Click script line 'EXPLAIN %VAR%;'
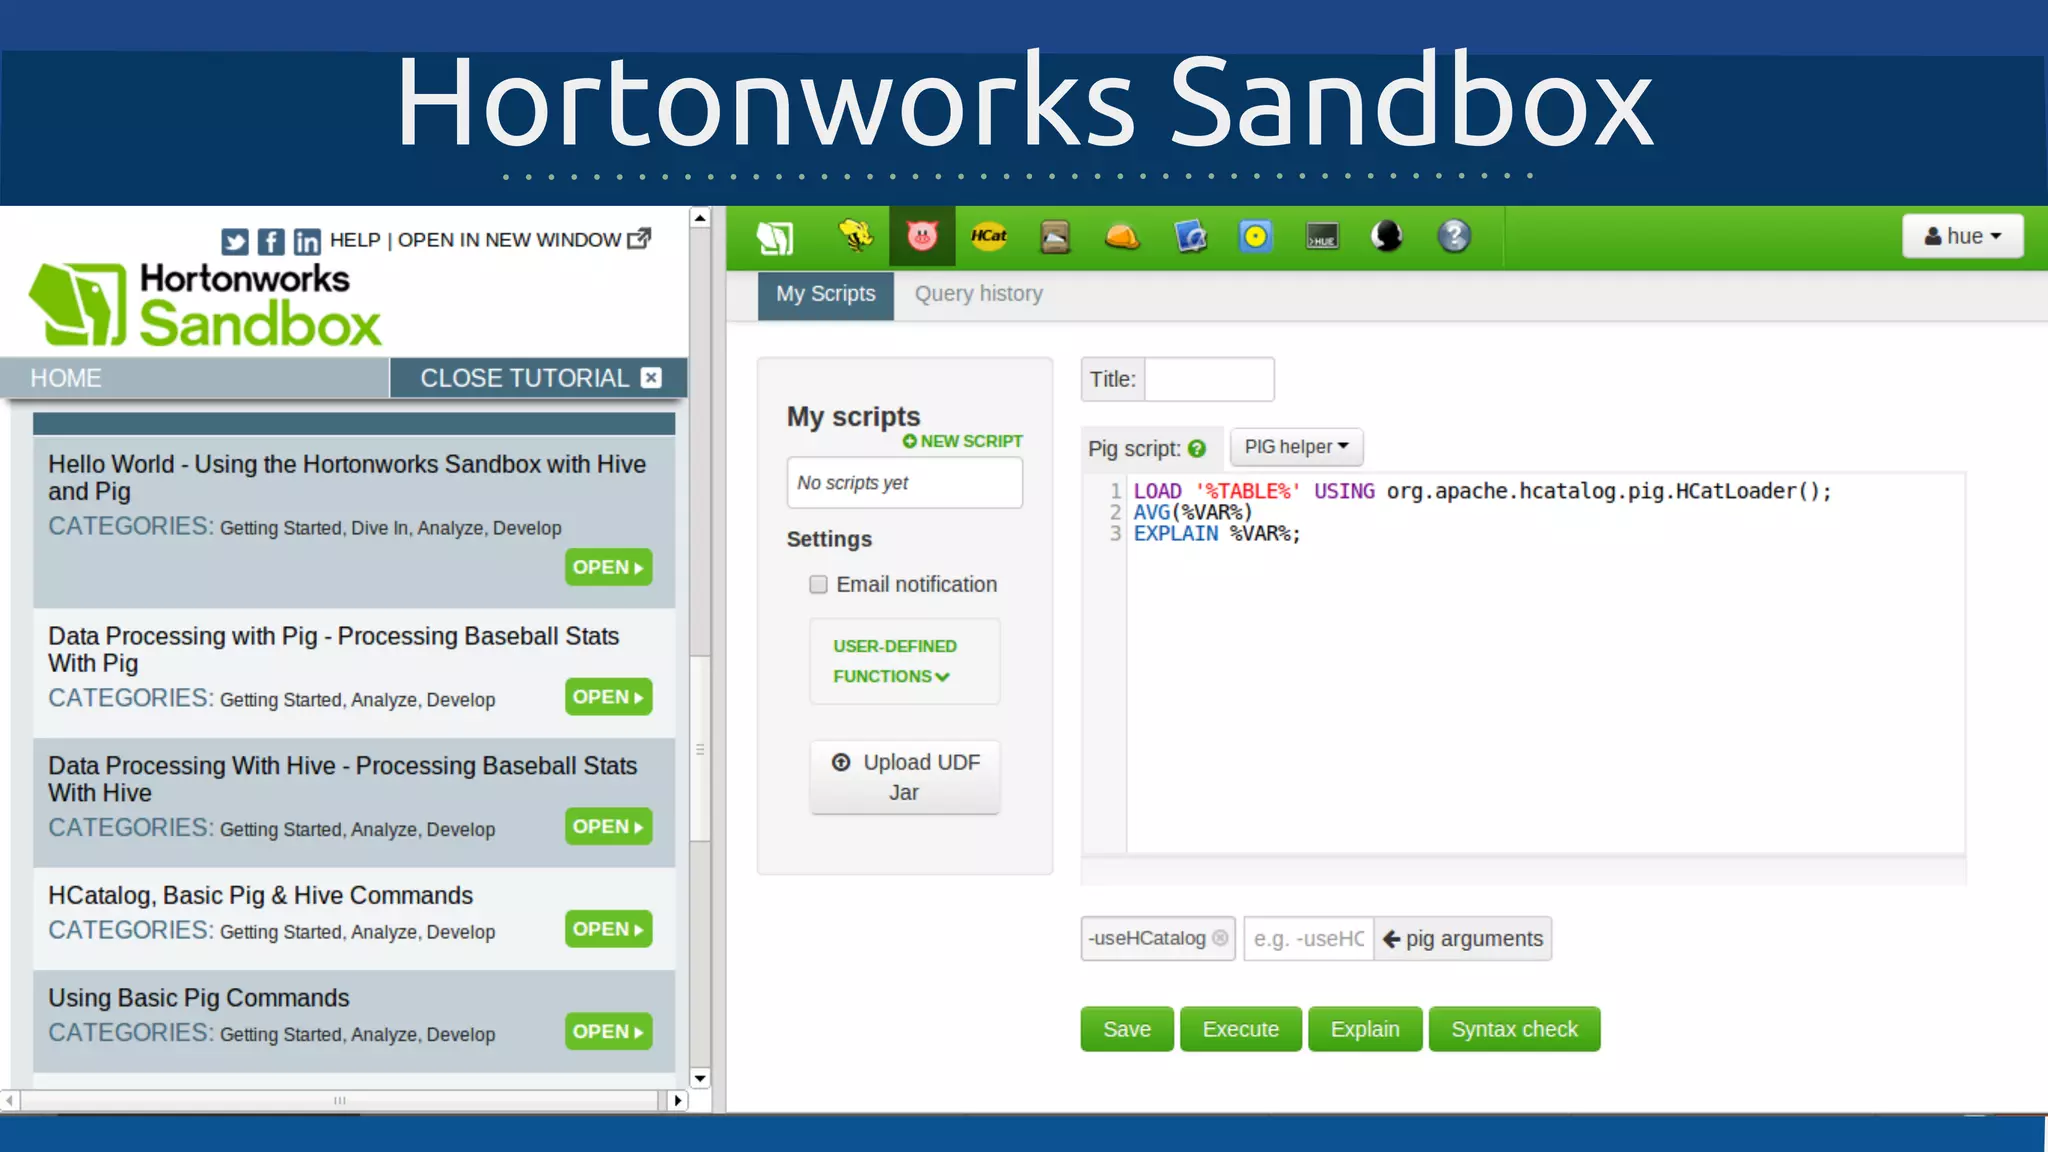This screenshot has height=1152, width=2048. click(x=1216, y=533)
